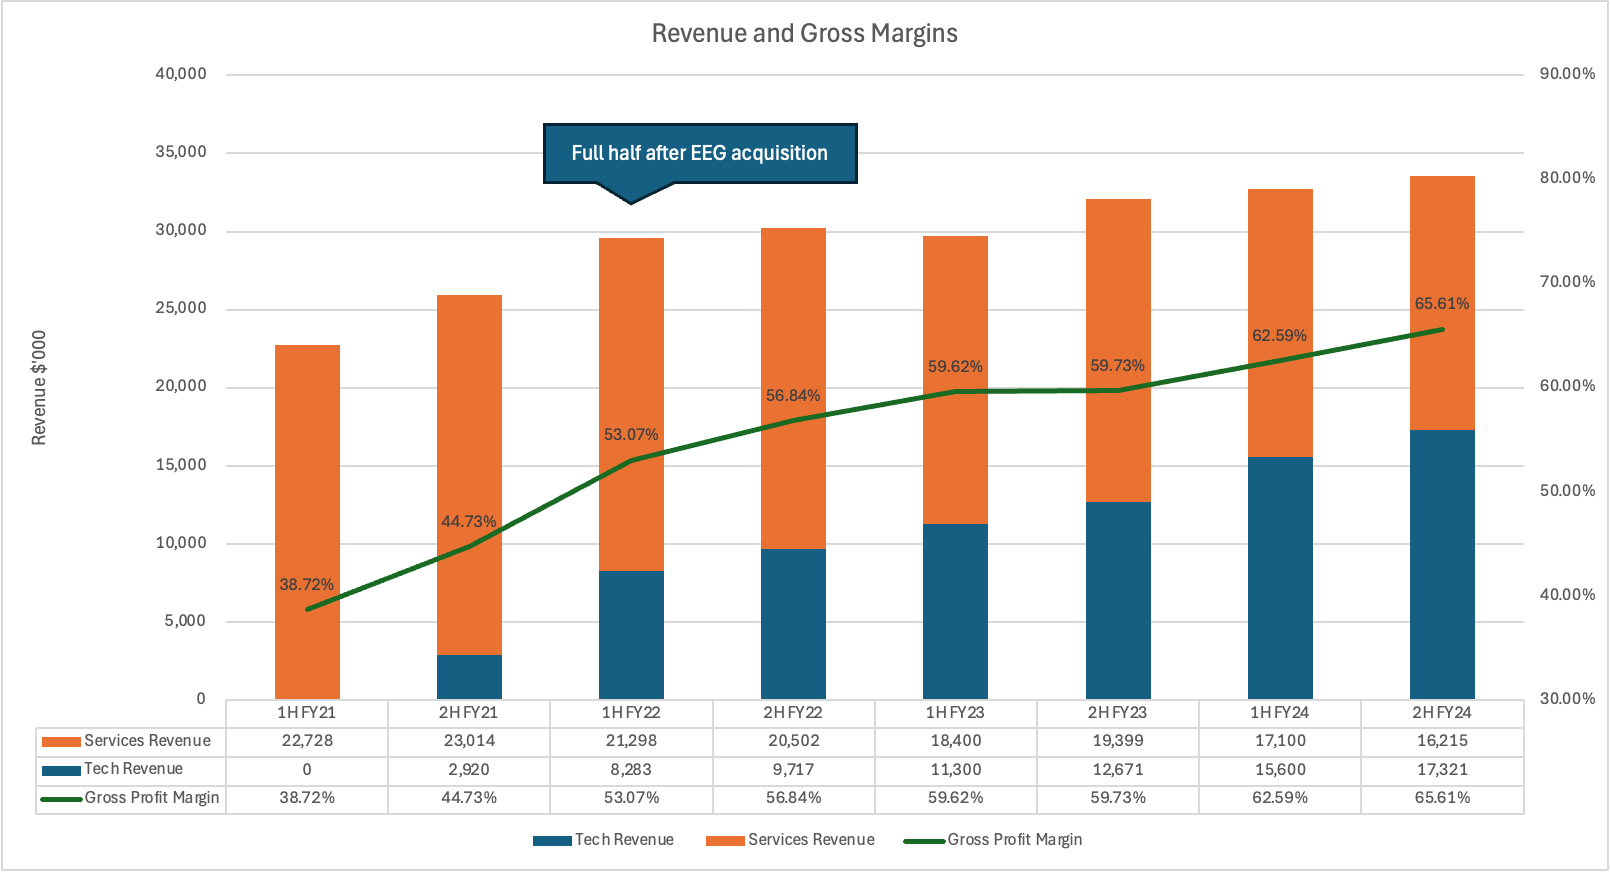Click the 90.00% right axis label

[1567, 74]
